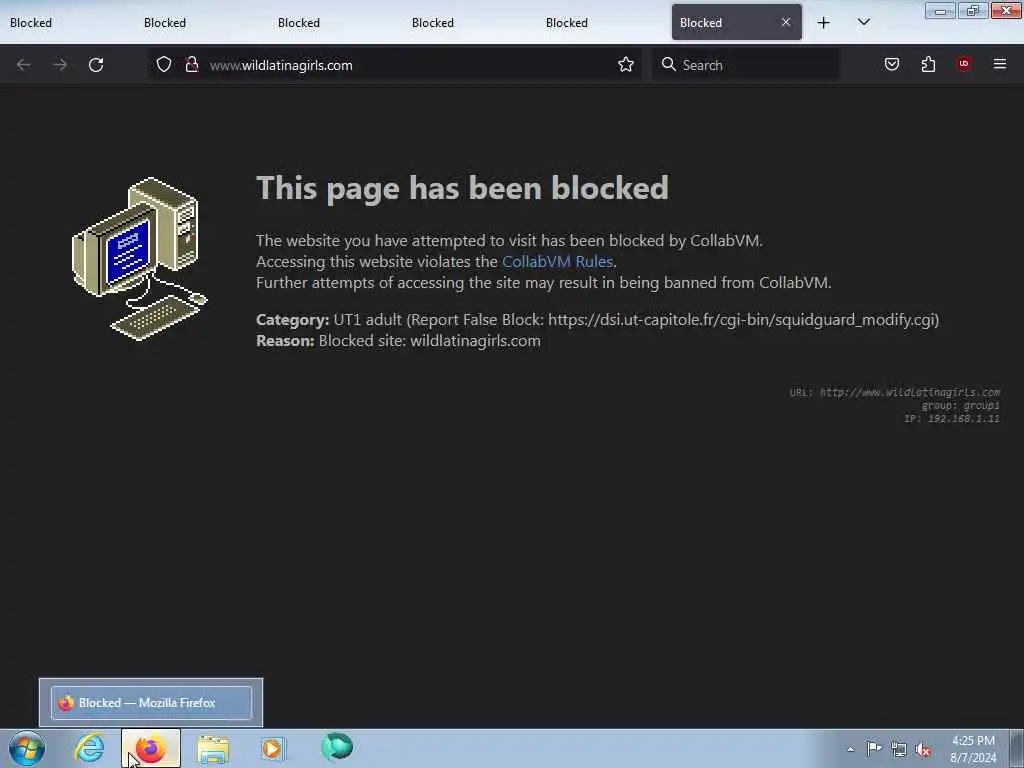The width and height of the screenshot is (1024, 768).
Task: Reload the current page
Action: (x=96, y=65)
